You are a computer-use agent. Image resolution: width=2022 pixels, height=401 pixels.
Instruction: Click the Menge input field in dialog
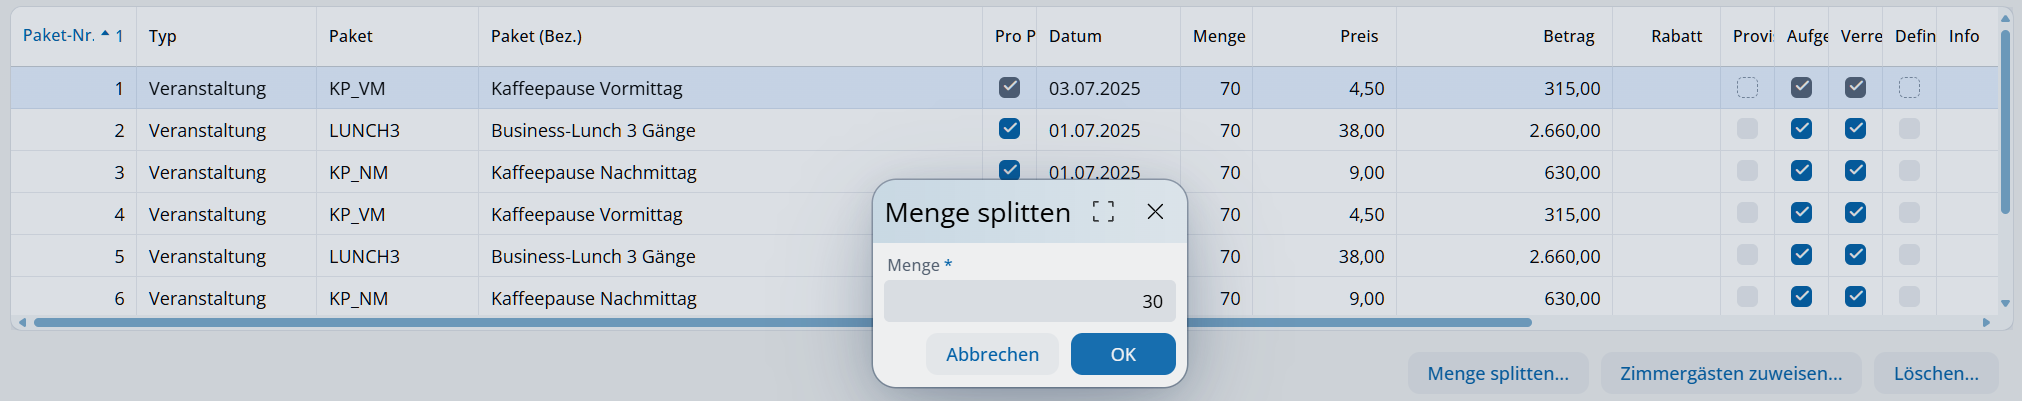(x=1030, y=301)
